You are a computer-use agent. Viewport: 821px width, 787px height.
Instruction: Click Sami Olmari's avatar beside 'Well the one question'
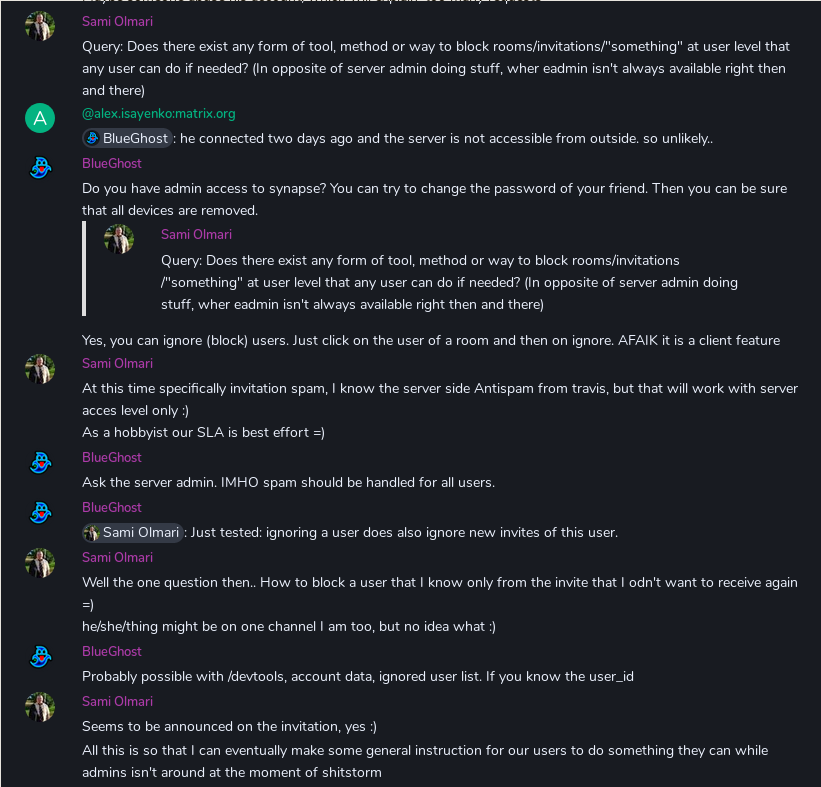click(39, 563)
